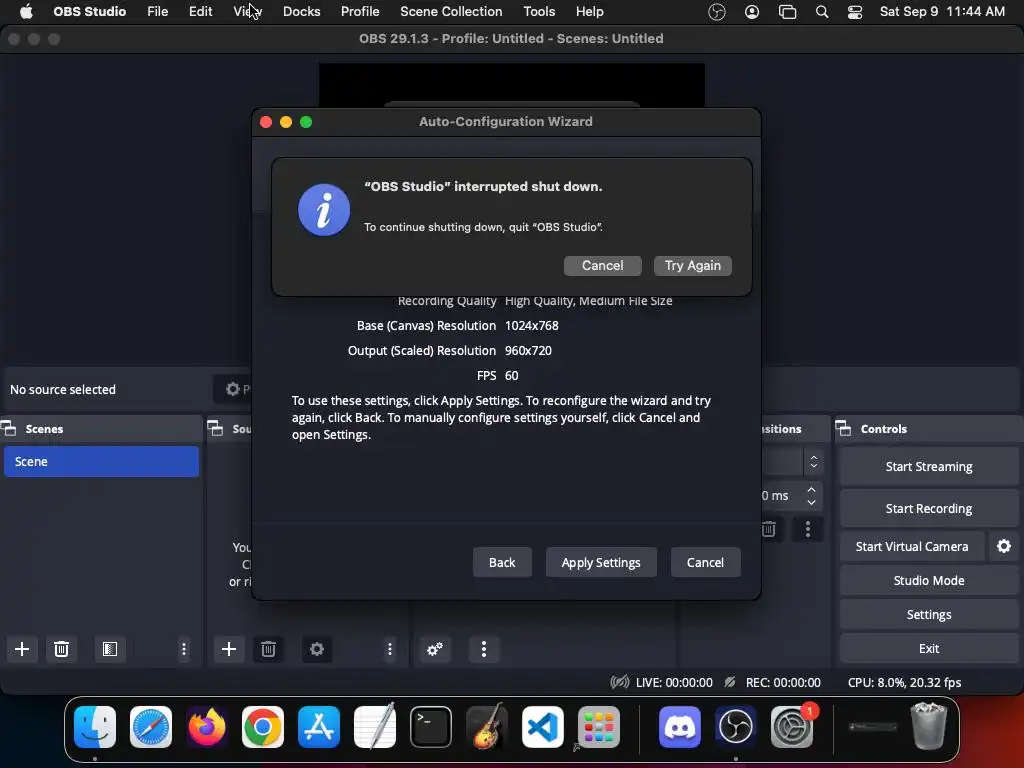Undock the Controls panel icon

tap(844, 429)
